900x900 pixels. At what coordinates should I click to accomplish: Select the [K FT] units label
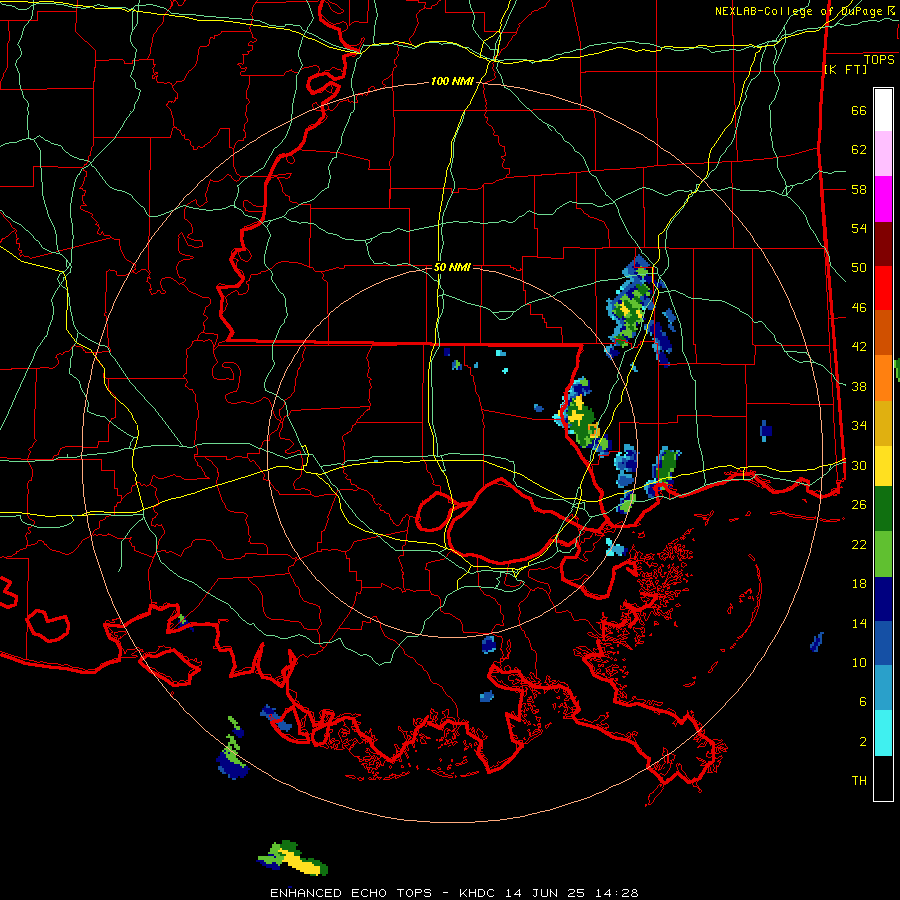click(845, 69)
